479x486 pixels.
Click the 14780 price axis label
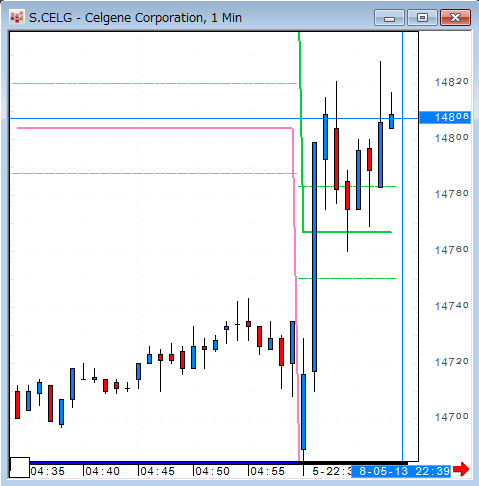point(452,193)
